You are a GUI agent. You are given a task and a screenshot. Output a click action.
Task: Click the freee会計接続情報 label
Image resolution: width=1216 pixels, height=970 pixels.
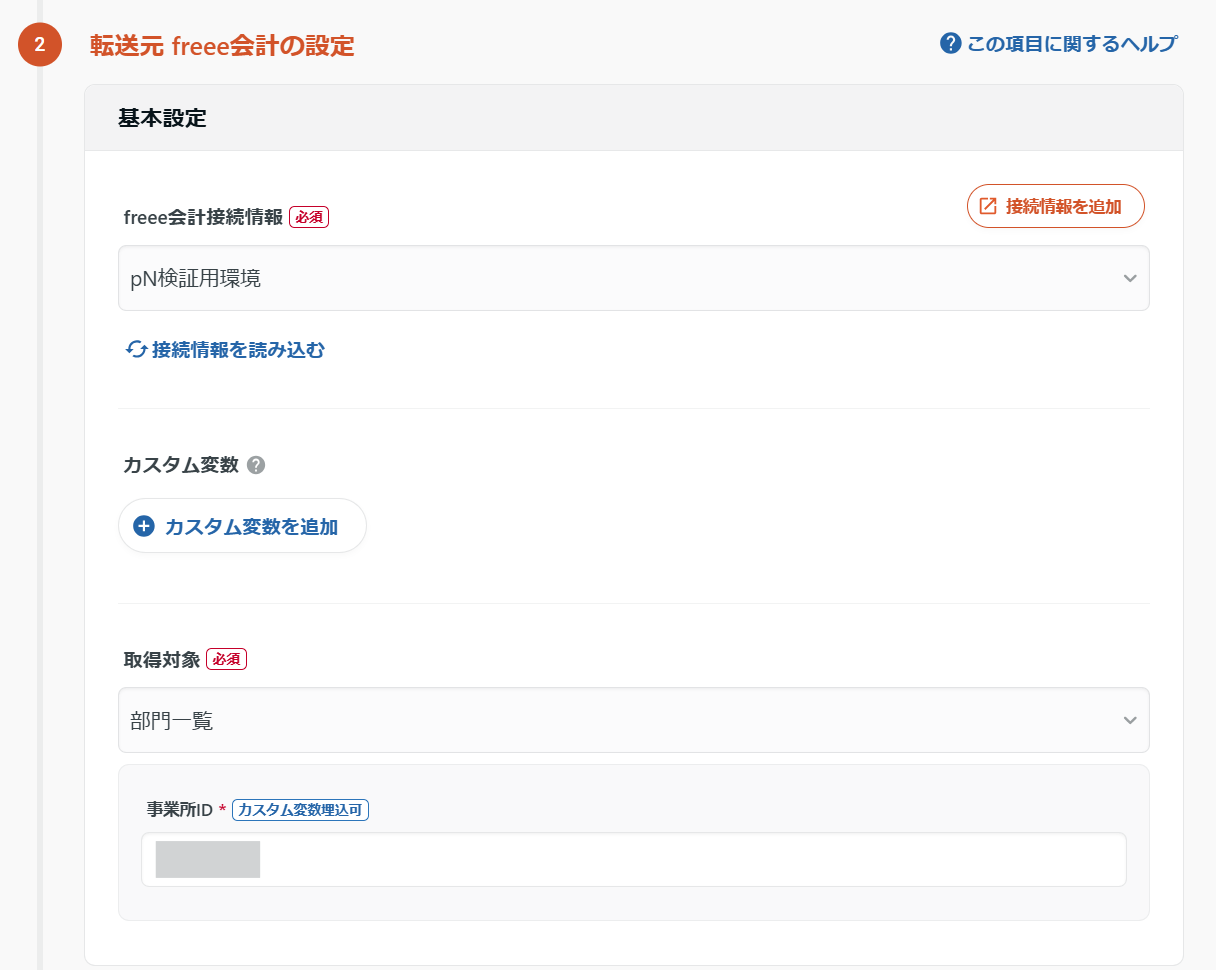tap(203, 216)
